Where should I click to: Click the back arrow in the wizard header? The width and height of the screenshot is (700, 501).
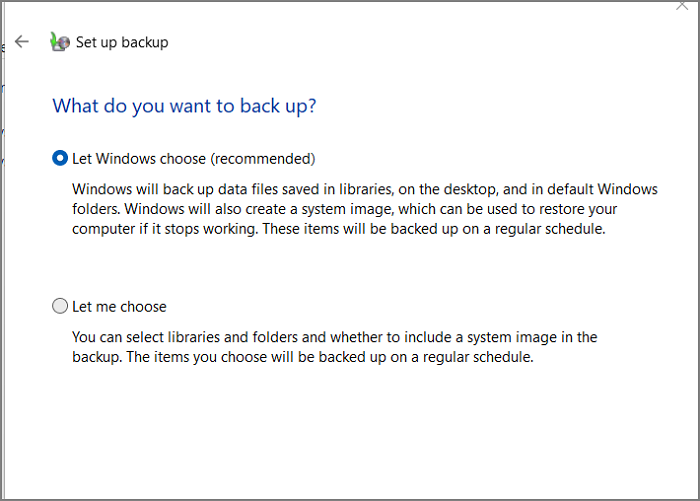(x=22, y=42)
